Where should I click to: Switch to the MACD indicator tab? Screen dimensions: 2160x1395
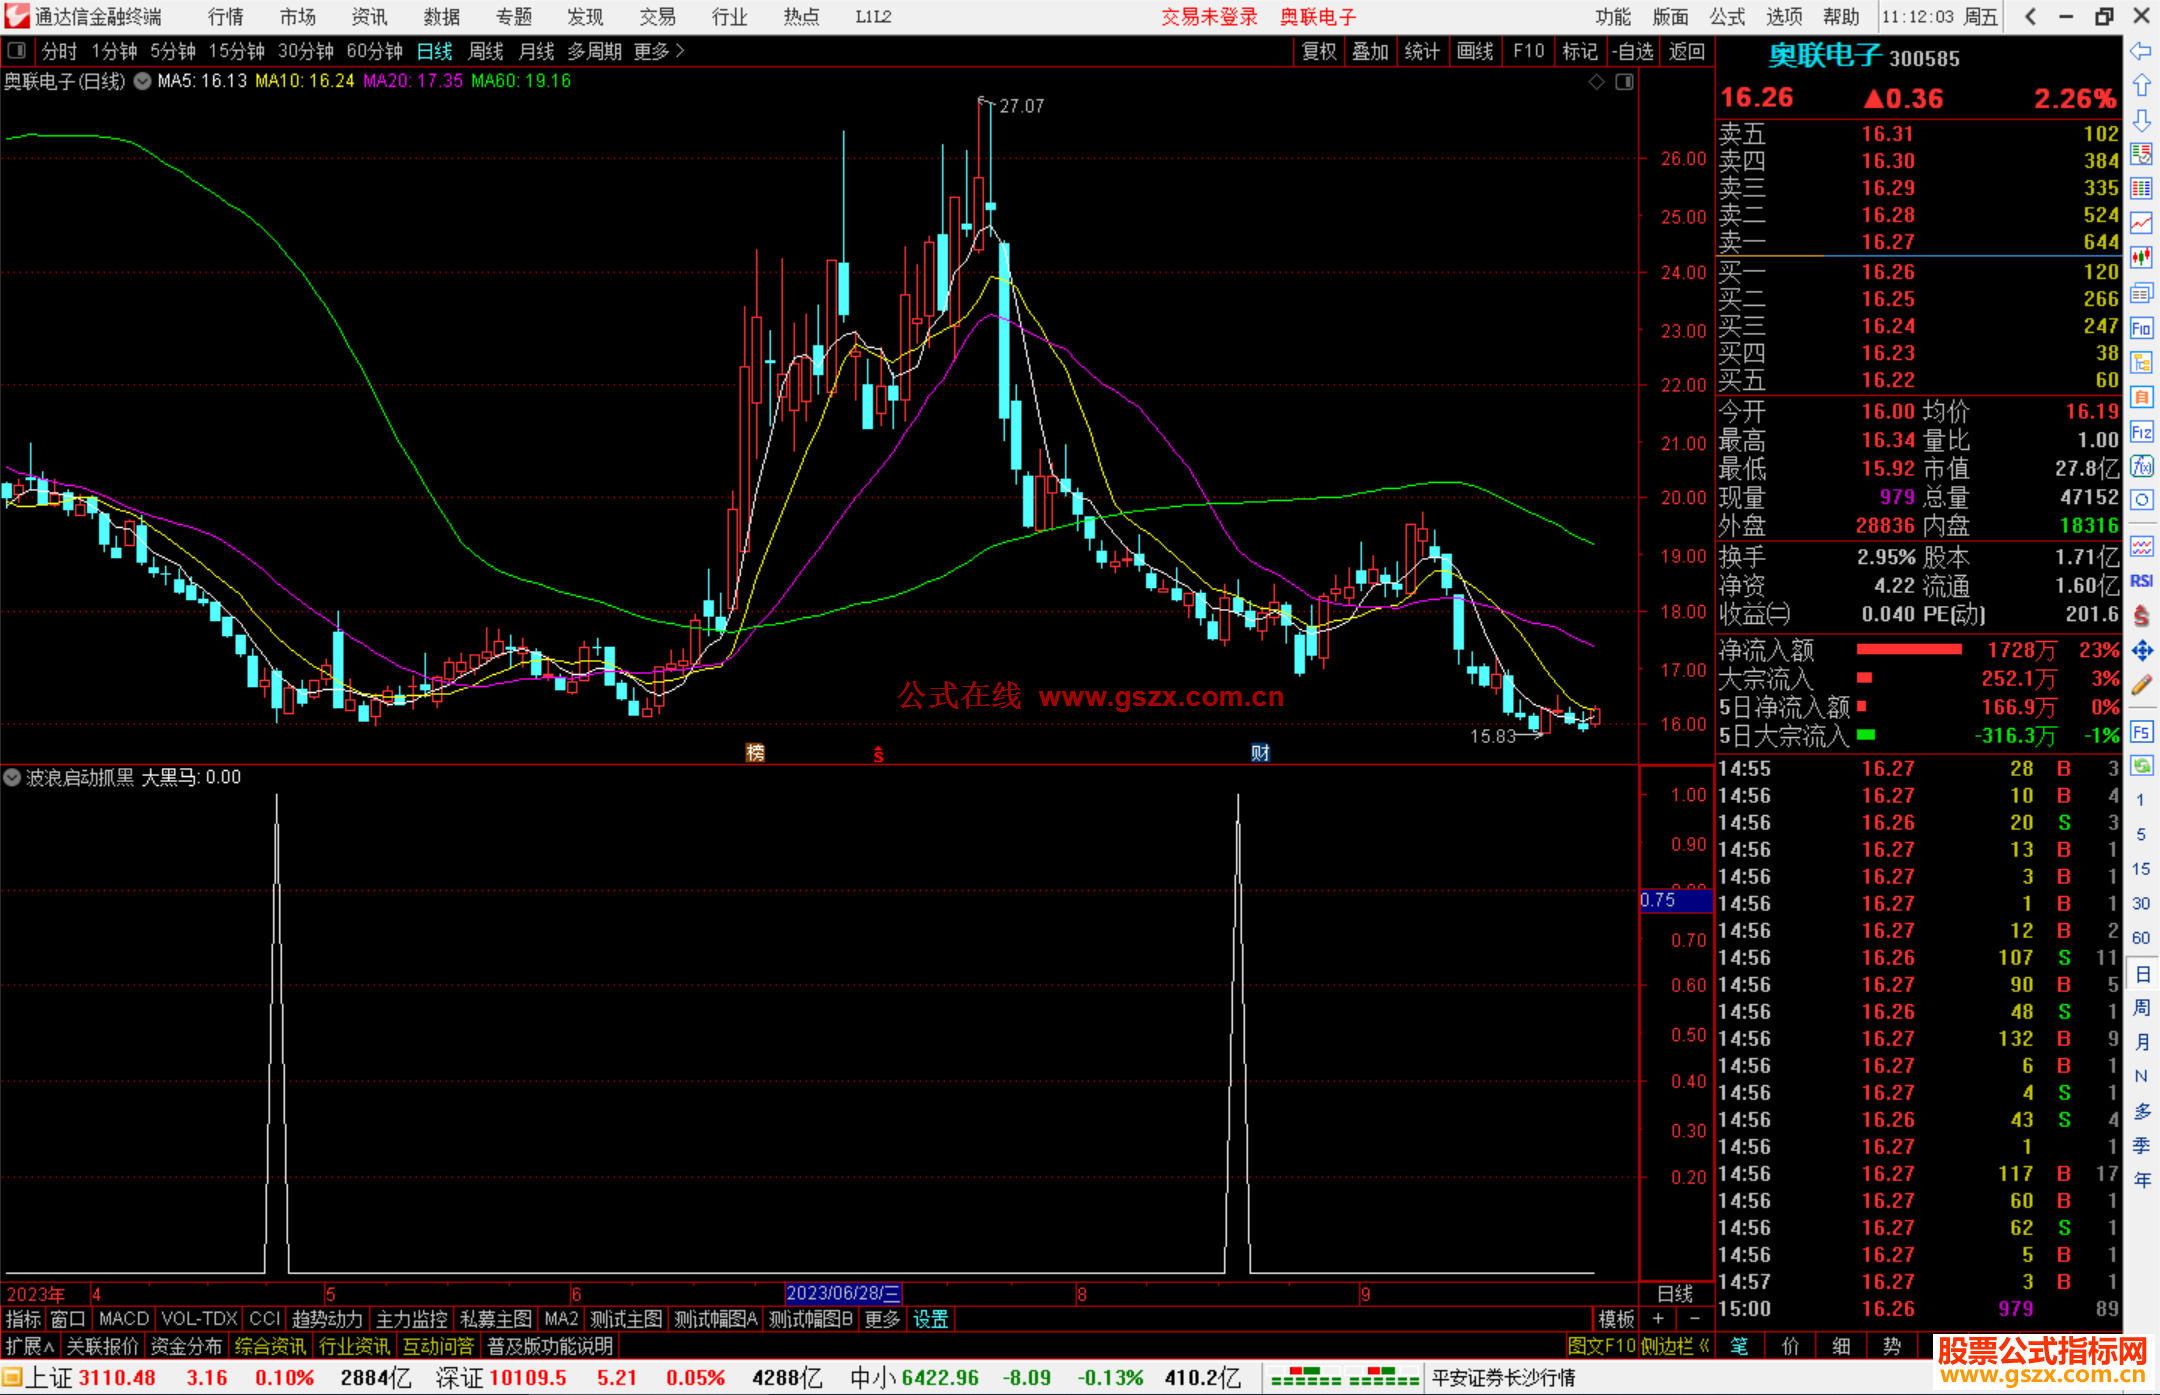tap(124, 1319)
